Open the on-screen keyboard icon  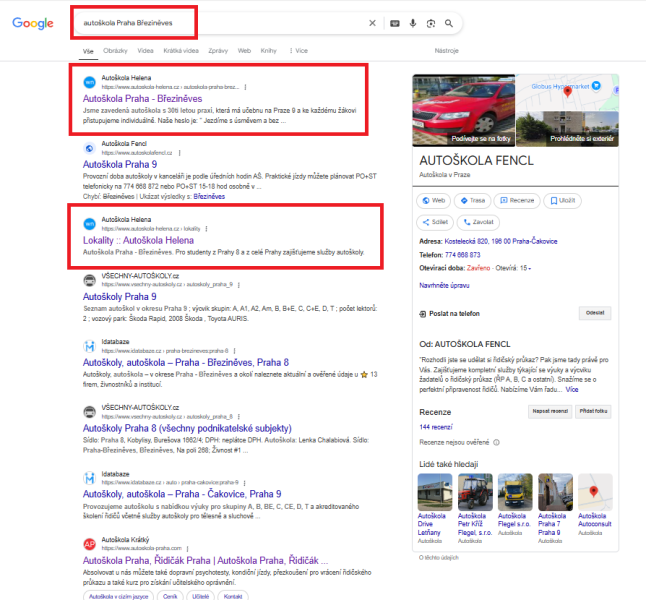[x=395, y=23]
